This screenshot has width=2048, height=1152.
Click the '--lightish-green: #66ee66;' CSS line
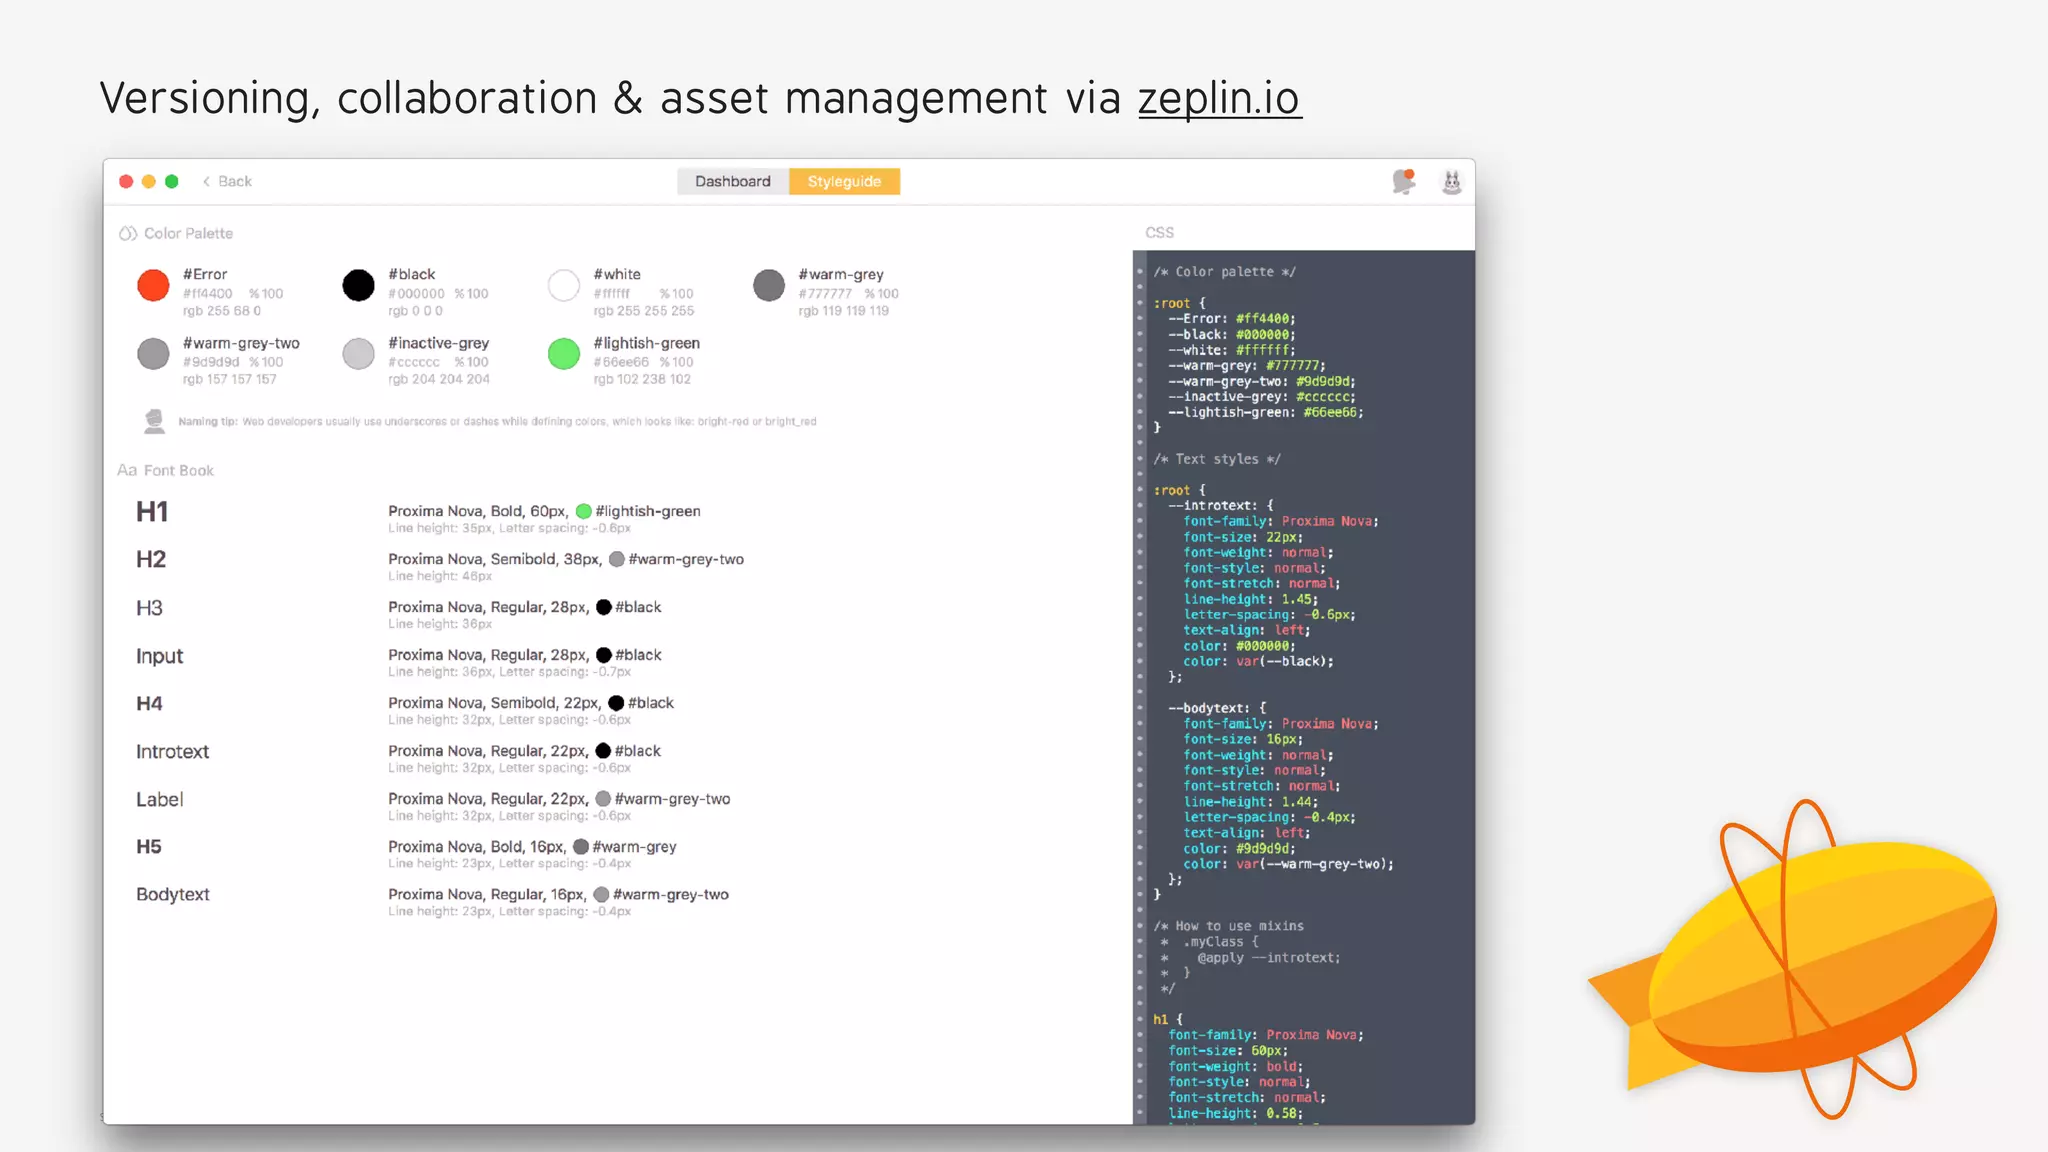(1265, 412)
